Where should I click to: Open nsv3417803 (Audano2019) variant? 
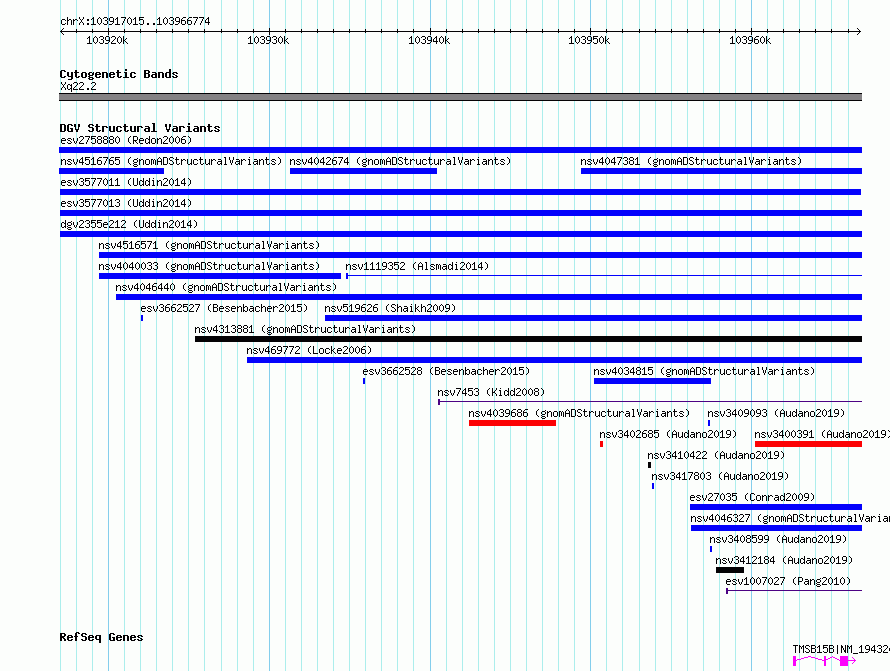click(x=720, y=476)
